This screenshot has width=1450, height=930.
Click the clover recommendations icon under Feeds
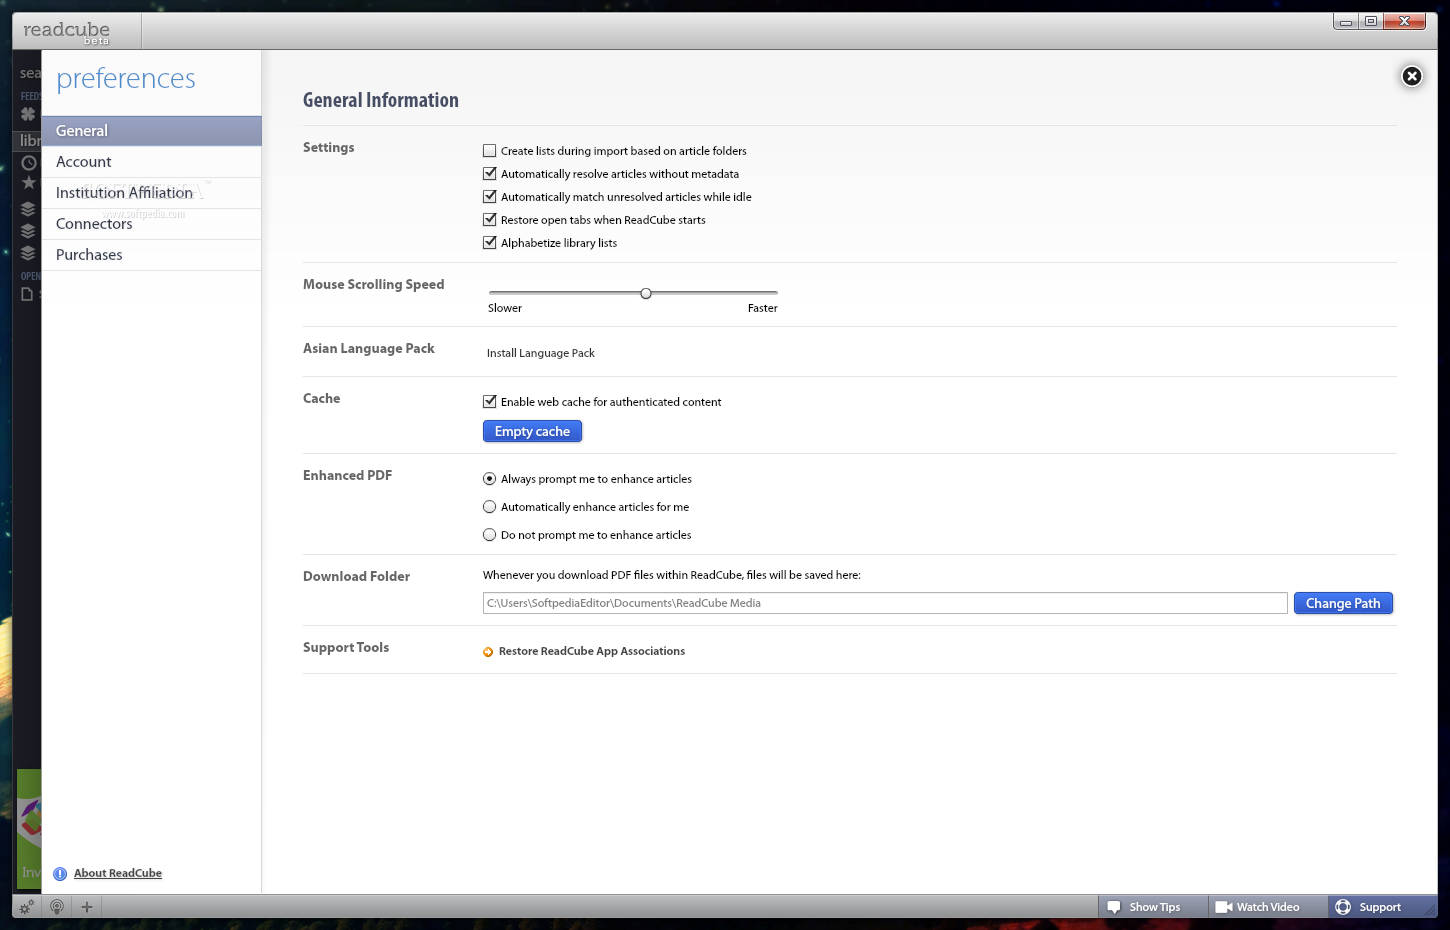click(28, 114)
